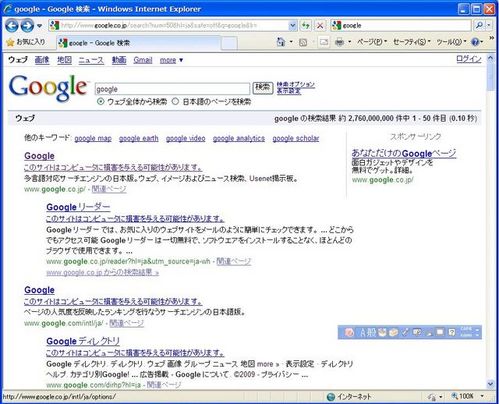
Task: Click the ログイン link
Action: point(469,59)
